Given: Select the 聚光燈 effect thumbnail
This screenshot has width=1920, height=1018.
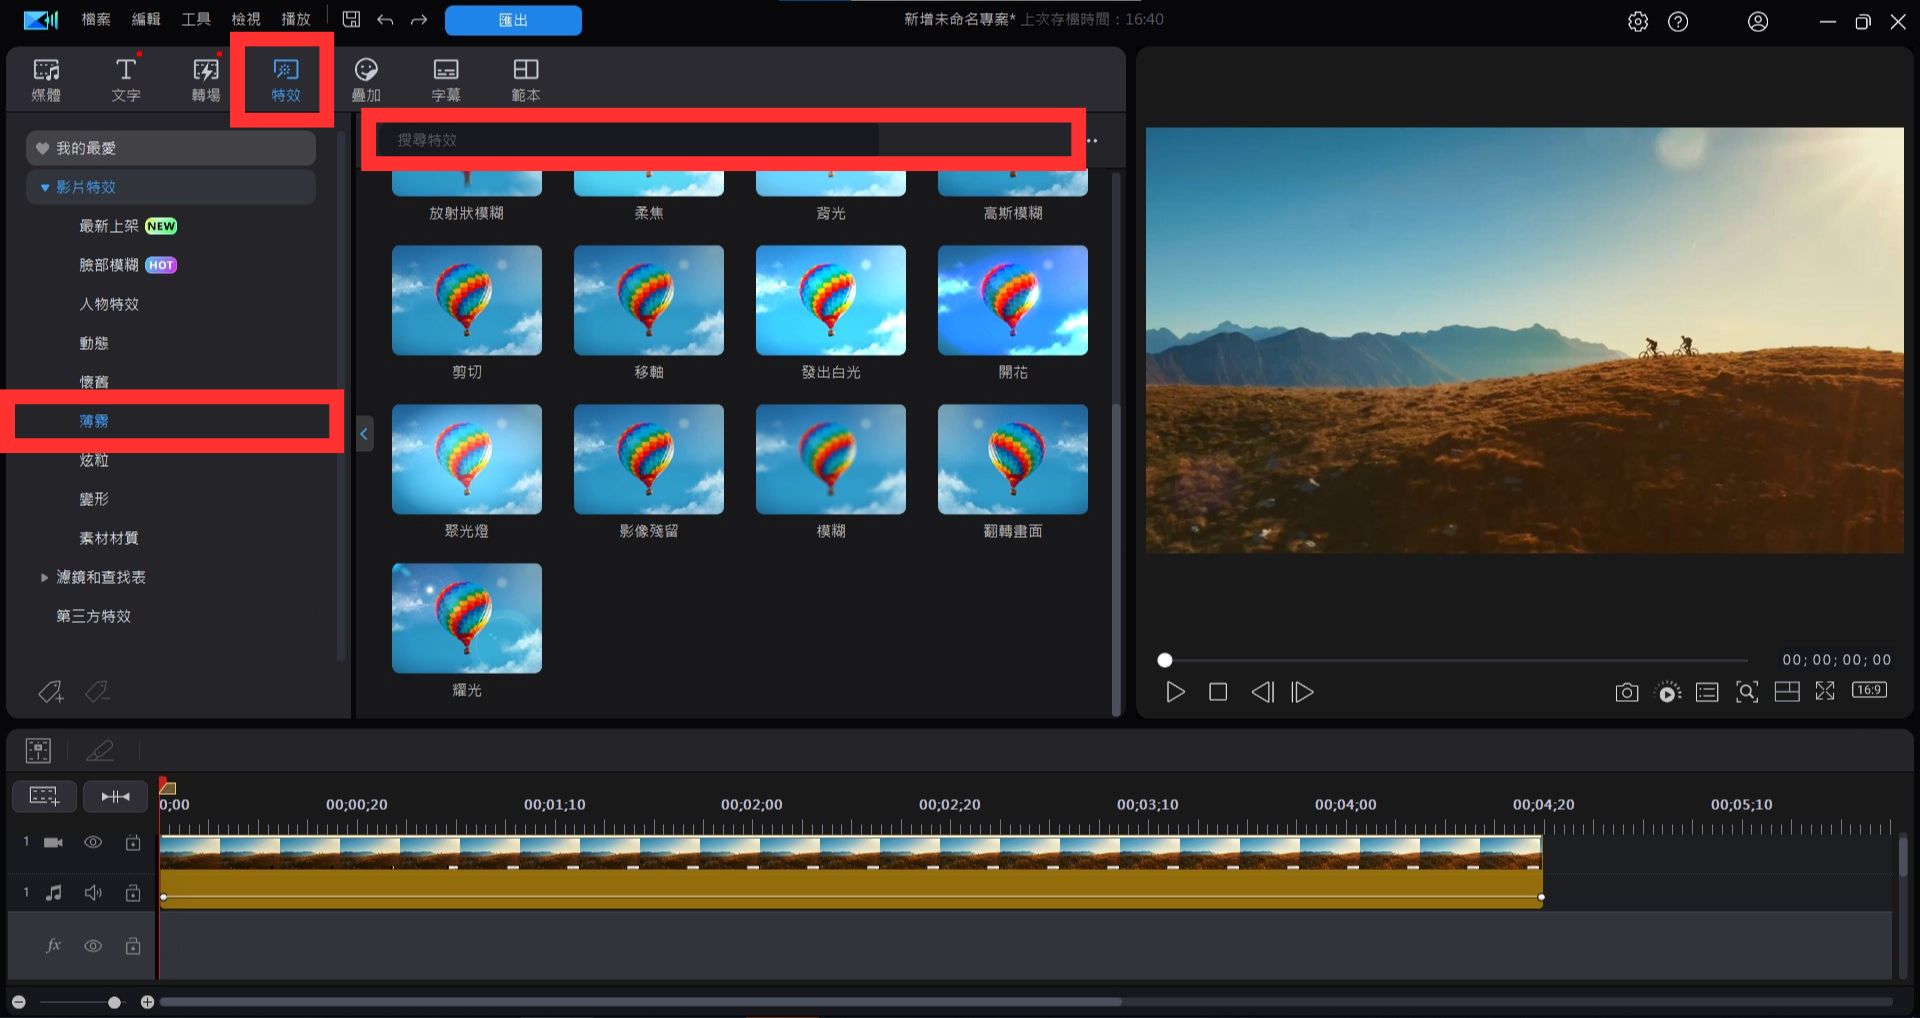Looking at the screenshot, I should pos(467,460).
